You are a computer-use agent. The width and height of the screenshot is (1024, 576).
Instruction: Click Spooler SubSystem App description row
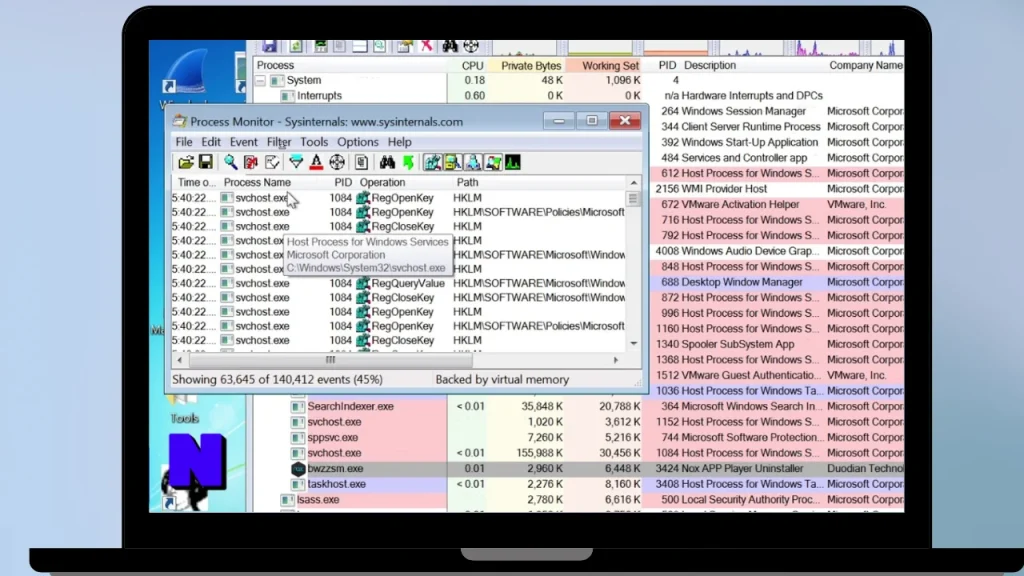[x=738, y=344]
